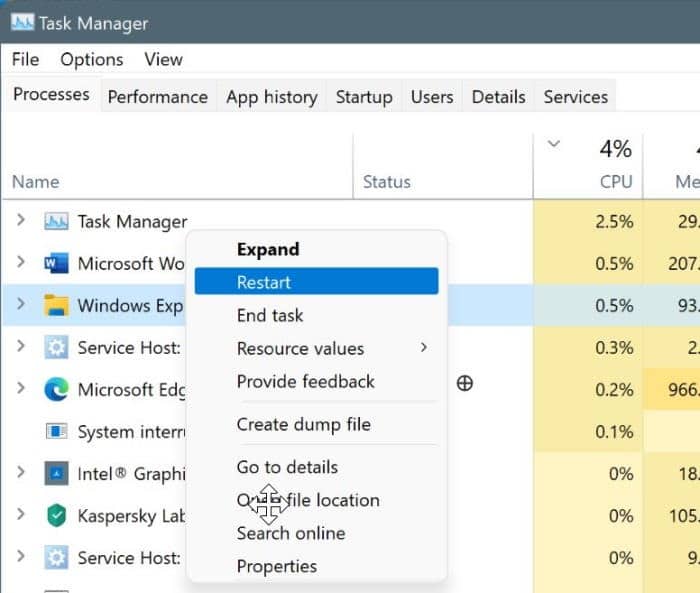Click the Intel Graphics process icon

(x=56, y=474)
